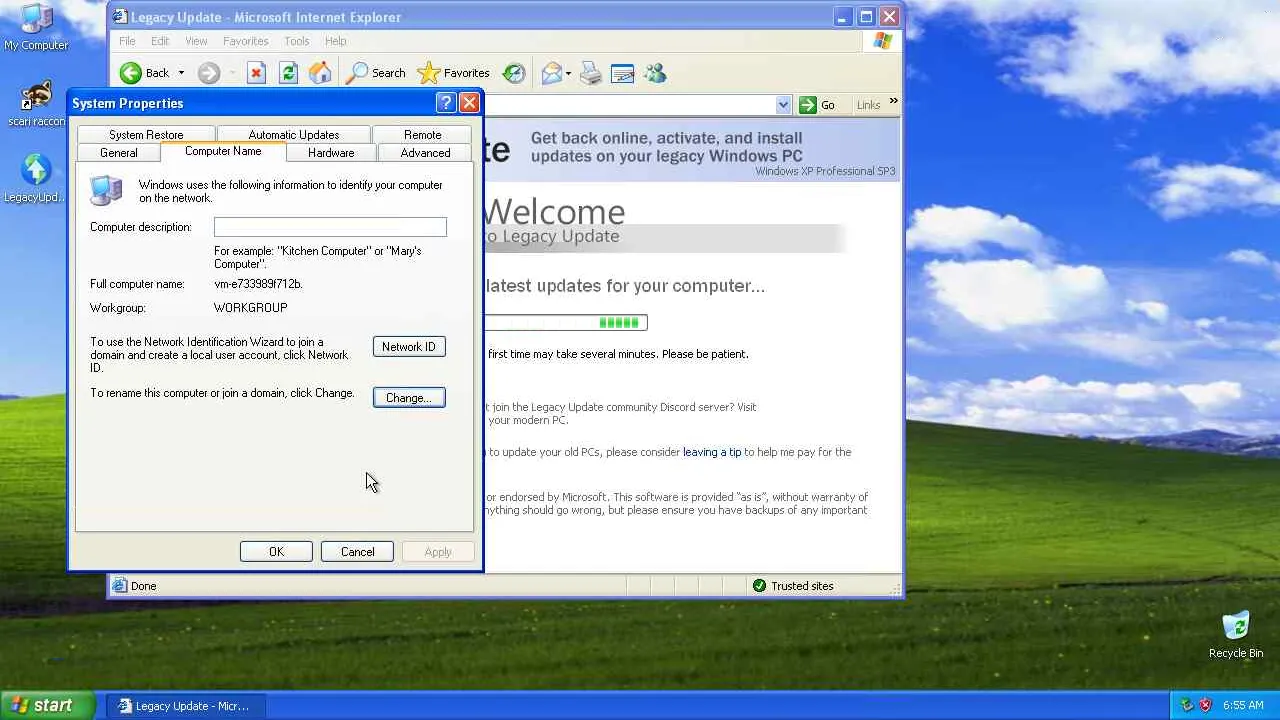
Task: Open the Edit menu in Internet Explorer
Action: click(160, 41)
